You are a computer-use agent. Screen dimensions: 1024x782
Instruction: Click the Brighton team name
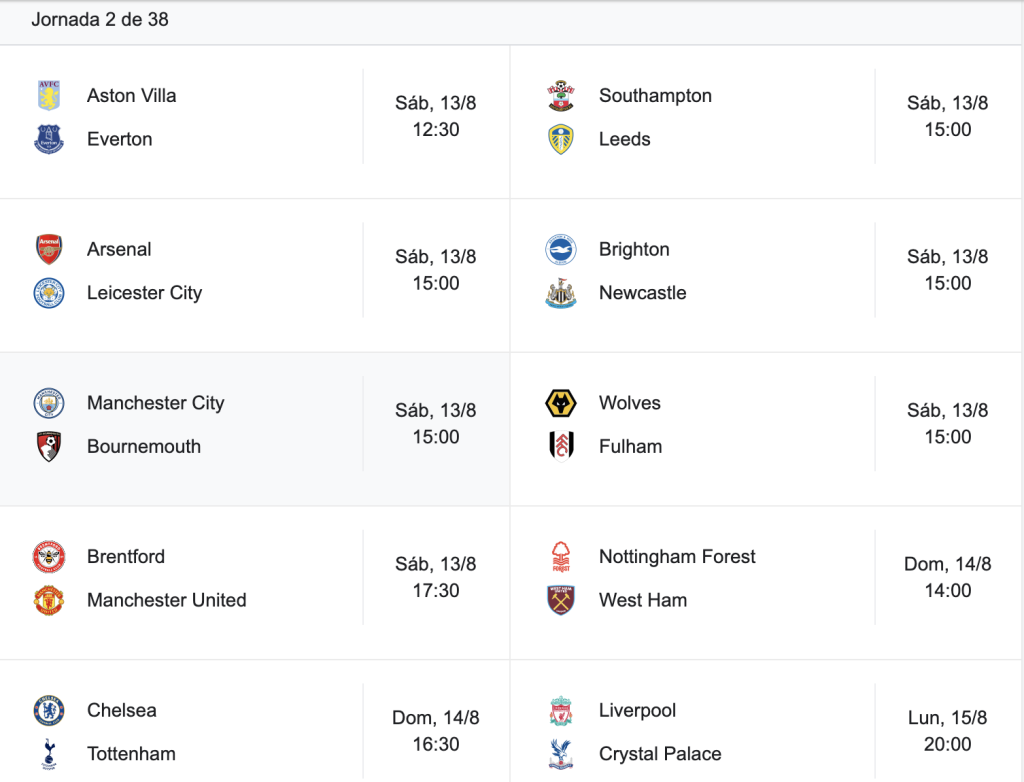click(634, 250)
